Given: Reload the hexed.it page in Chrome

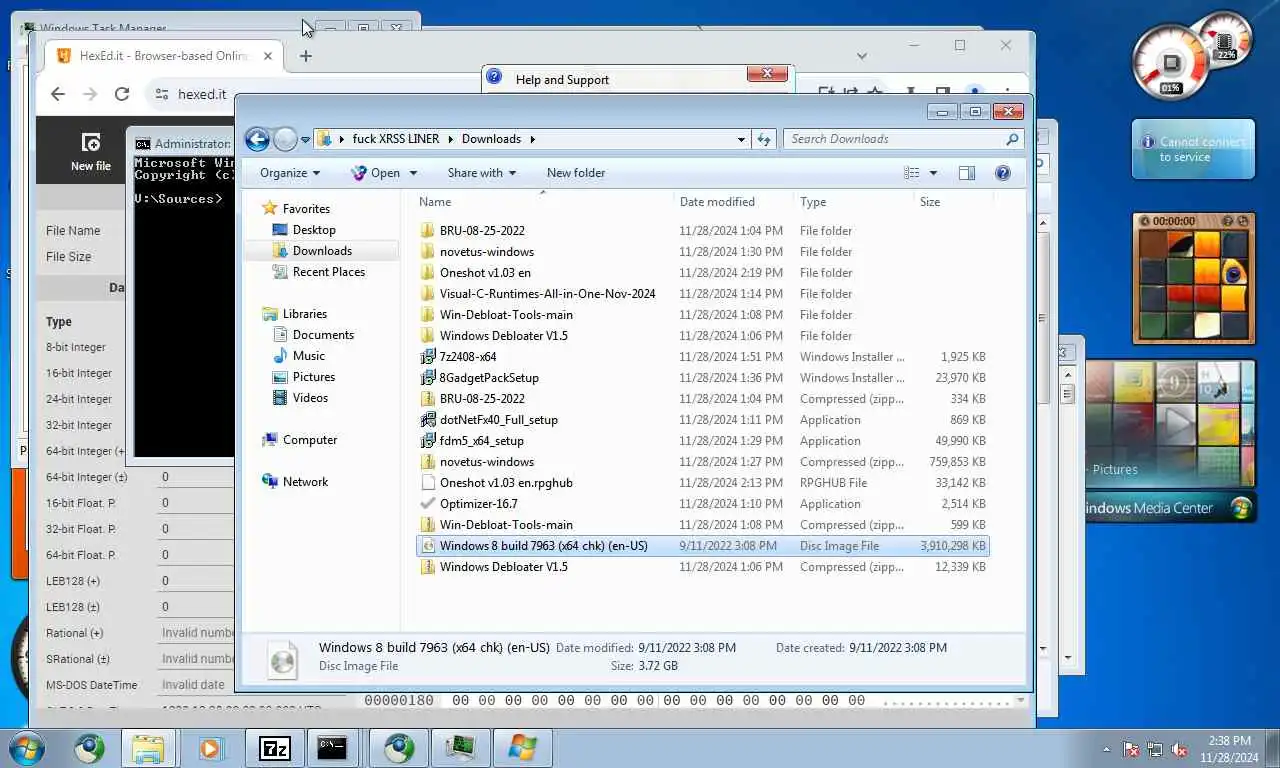Looking at the screenshot, I should [122, 94].
